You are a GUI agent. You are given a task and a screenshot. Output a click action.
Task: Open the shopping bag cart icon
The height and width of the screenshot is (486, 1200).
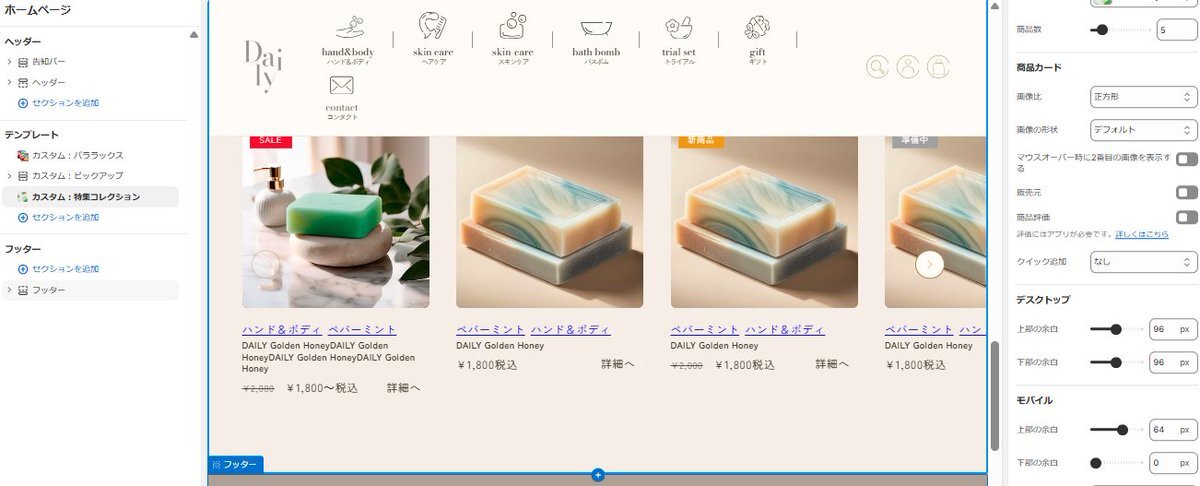click(938, 67)
